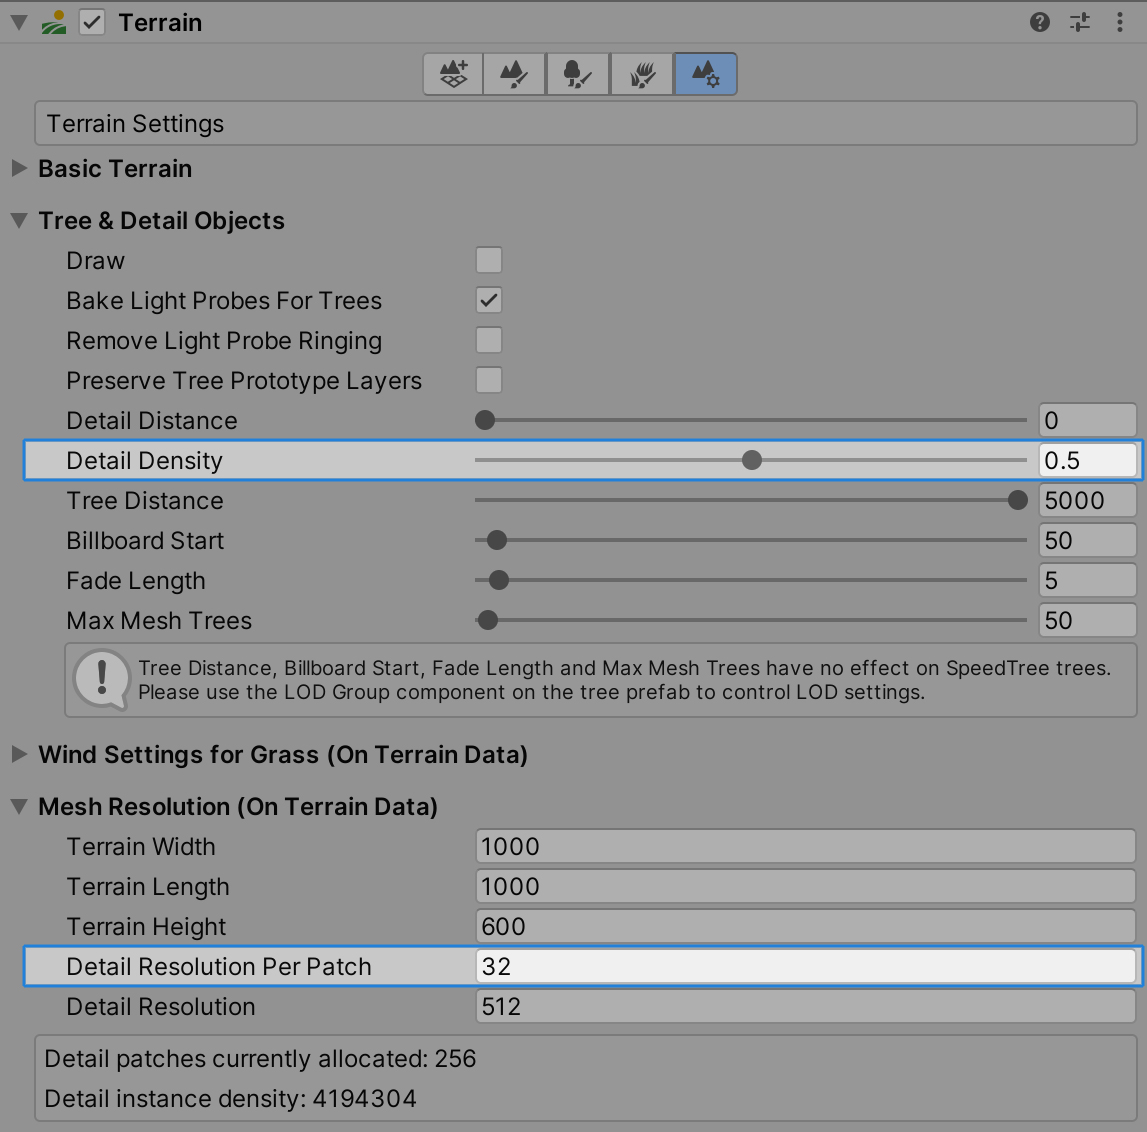The width and height of the screenshot is (1147, 1132).
Task: Open the Terrain component presets icon
Action: (x=1080, y=22)
